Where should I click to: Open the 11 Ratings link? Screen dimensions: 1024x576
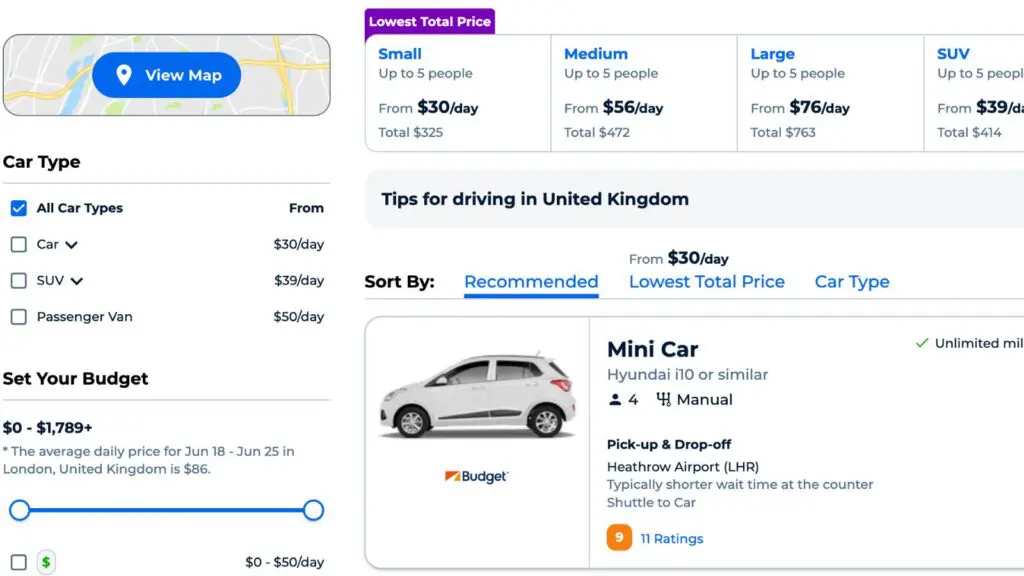pos(672,538)
